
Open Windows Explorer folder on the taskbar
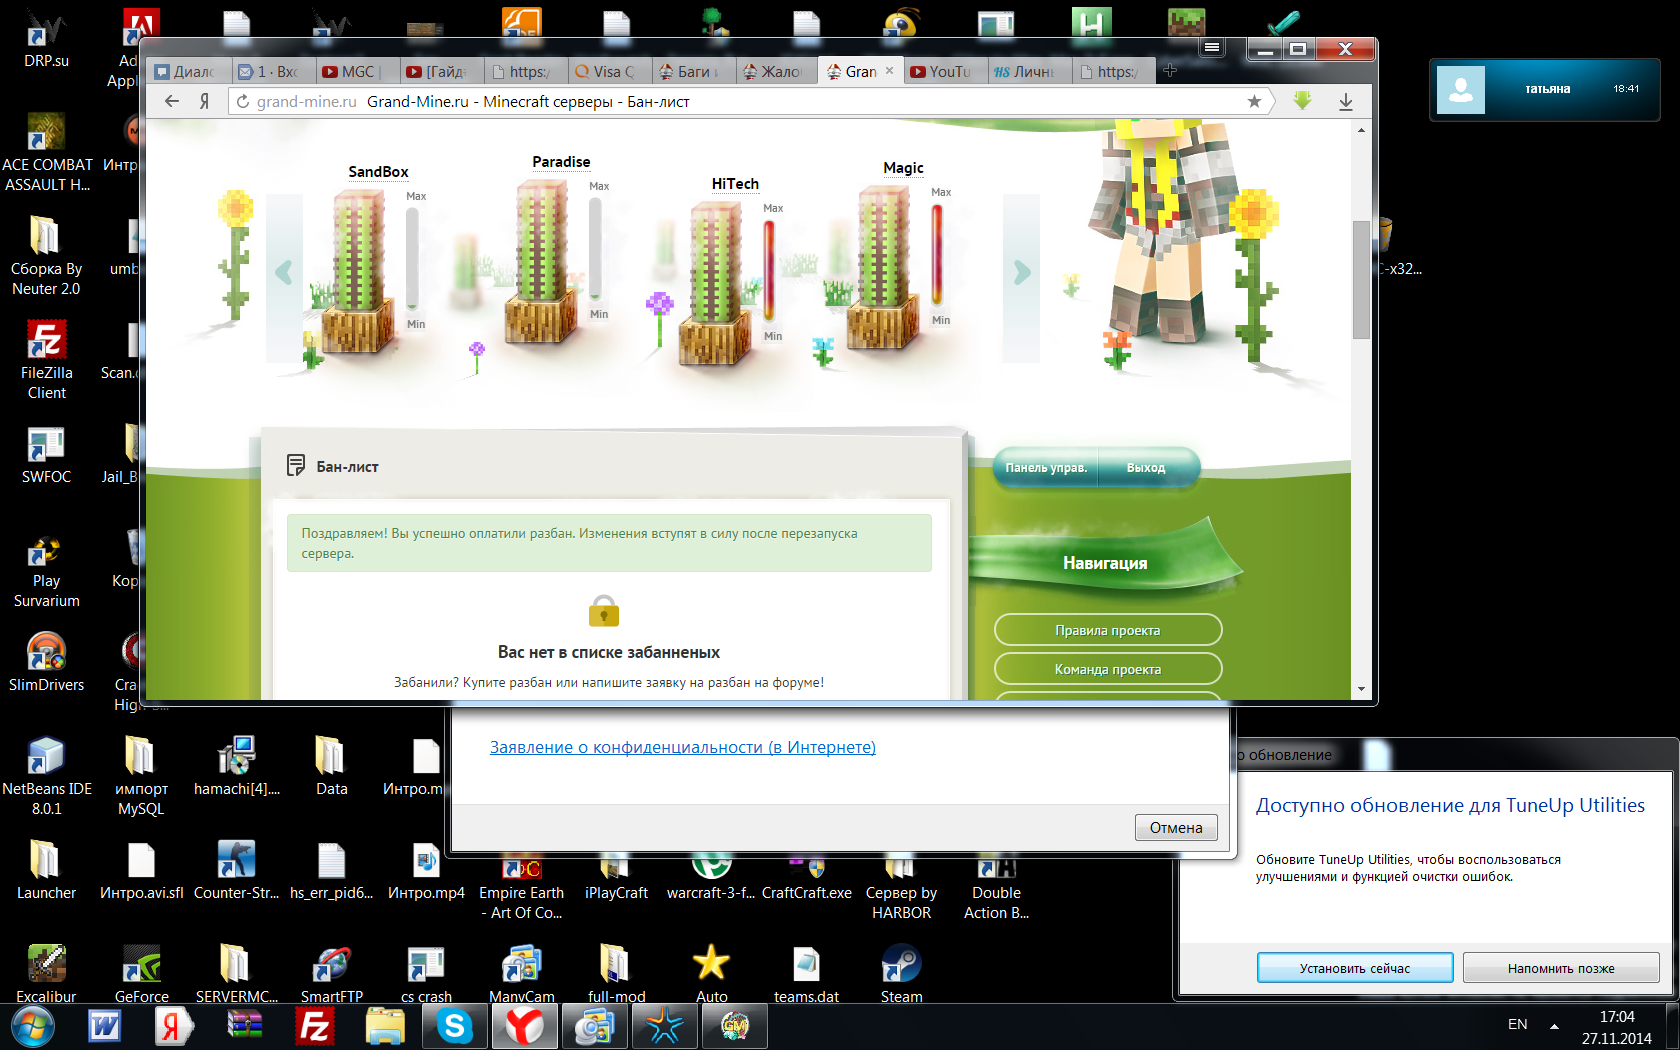click(x=385, y=1026)
